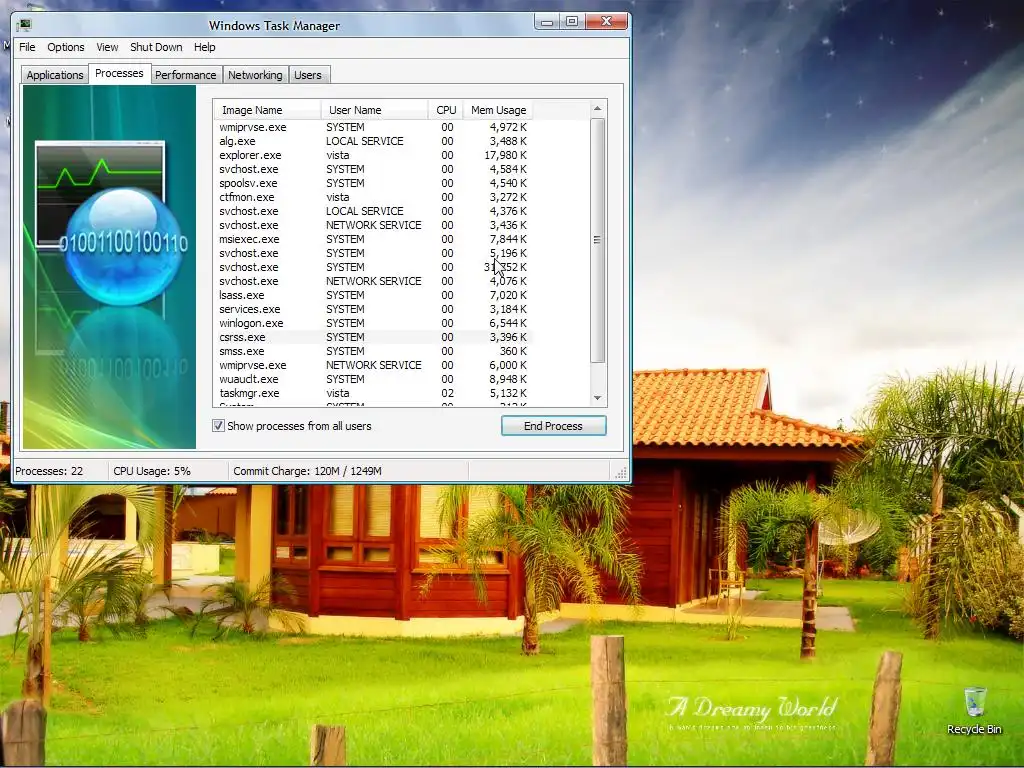Sort by Image Name column header

[x=266, y=110]
